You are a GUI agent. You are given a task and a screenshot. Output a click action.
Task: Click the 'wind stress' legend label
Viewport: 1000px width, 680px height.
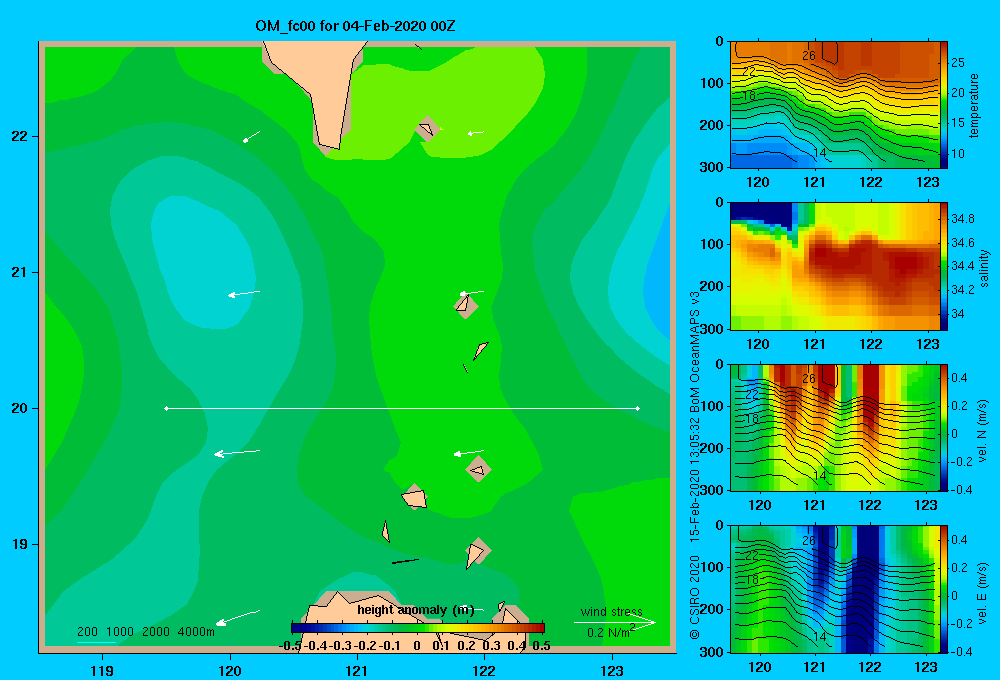[x=611, y=612]
